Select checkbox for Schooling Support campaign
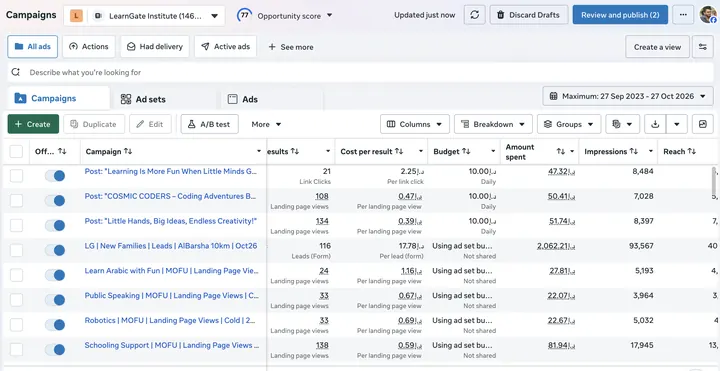The image size is (720, 371). (x=17, y=349)
